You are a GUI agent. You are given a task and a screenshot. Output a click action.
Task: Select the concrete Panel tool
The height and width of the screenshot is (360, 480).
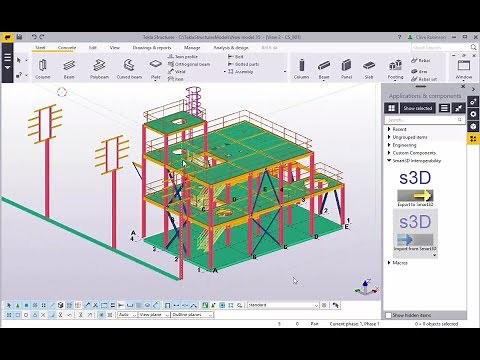point(346,69)
